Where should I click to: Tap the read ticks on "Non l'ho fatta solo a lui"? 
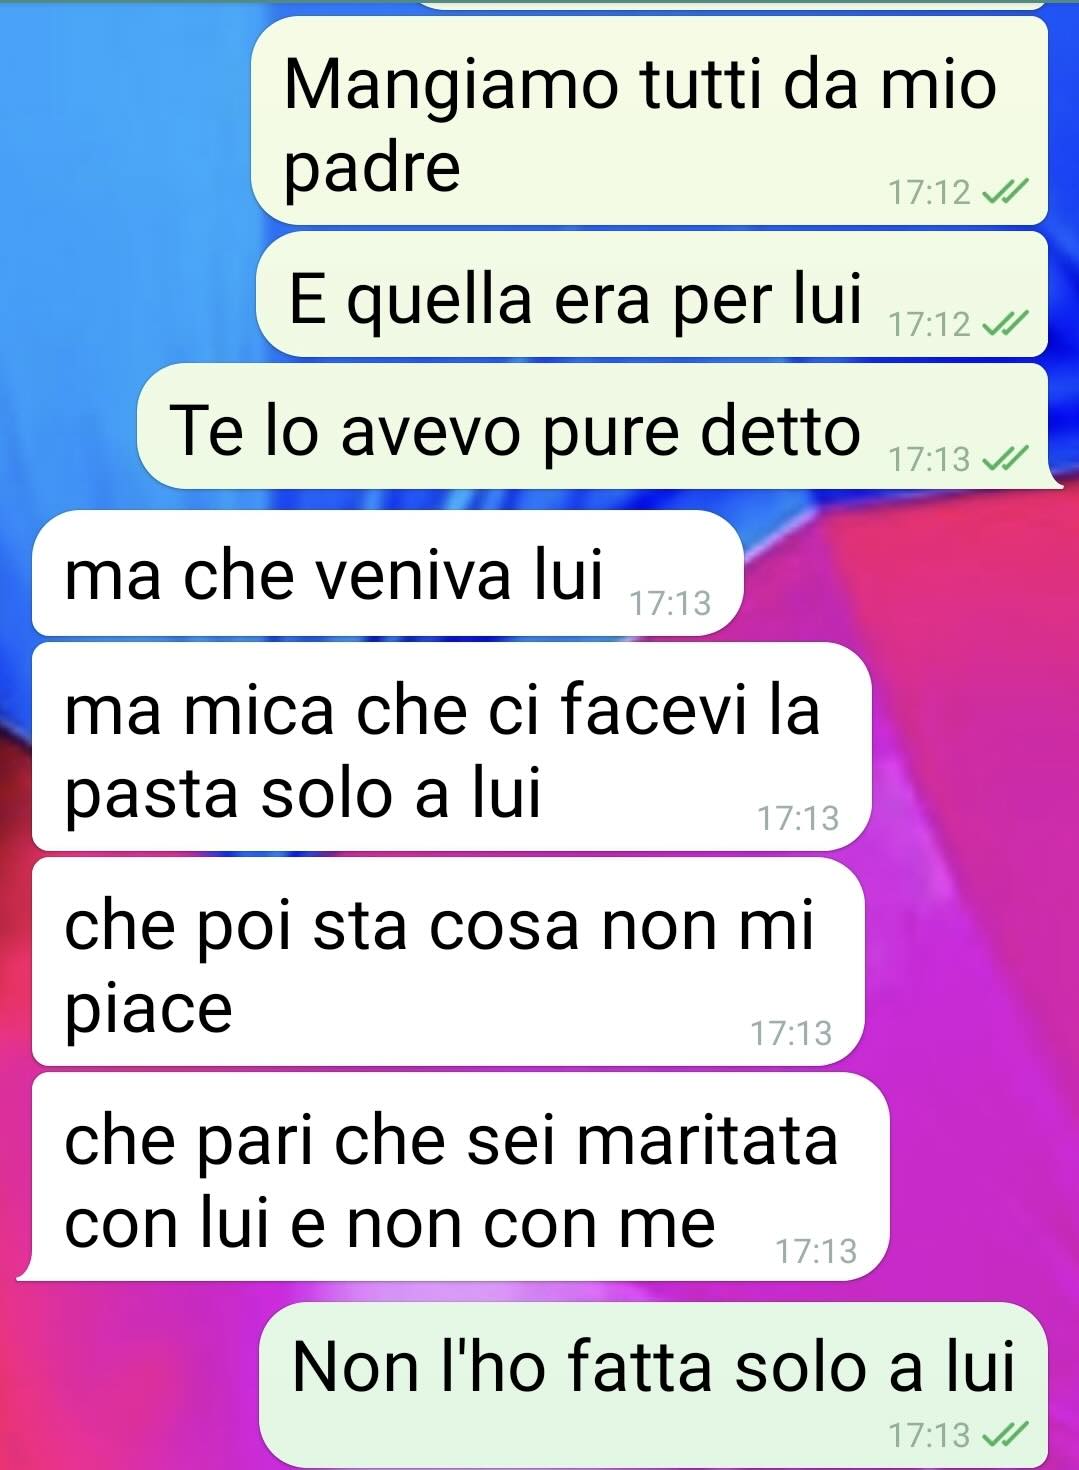click(1002, 1435)
